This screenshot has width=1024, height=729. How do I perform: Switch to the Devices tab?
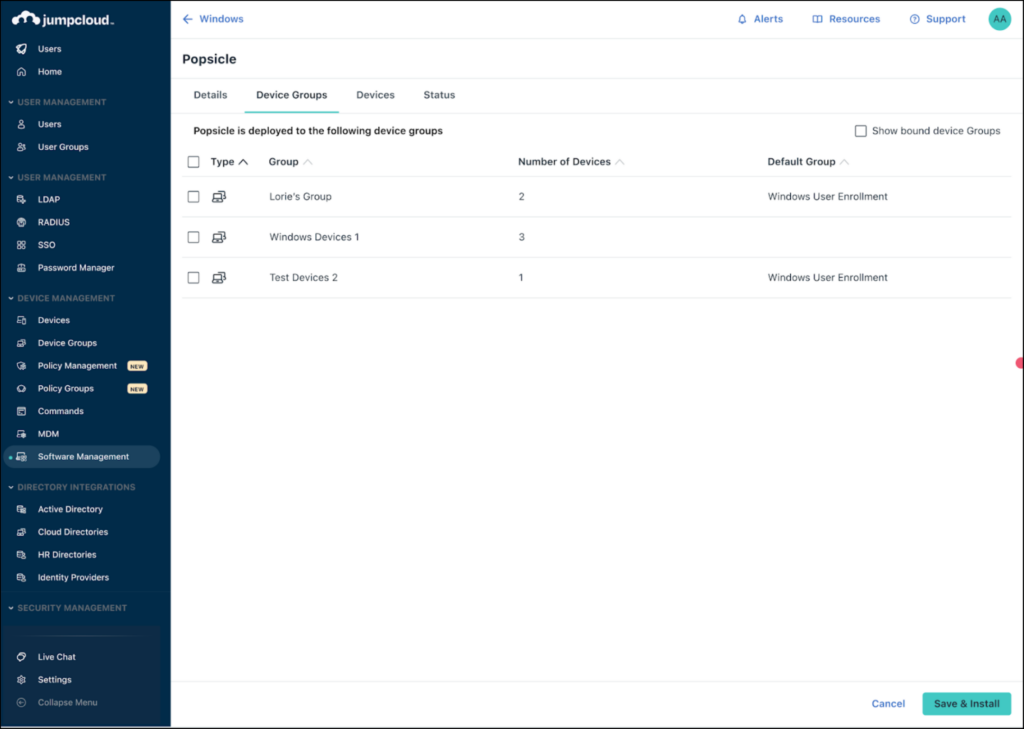tap(375, 94)
